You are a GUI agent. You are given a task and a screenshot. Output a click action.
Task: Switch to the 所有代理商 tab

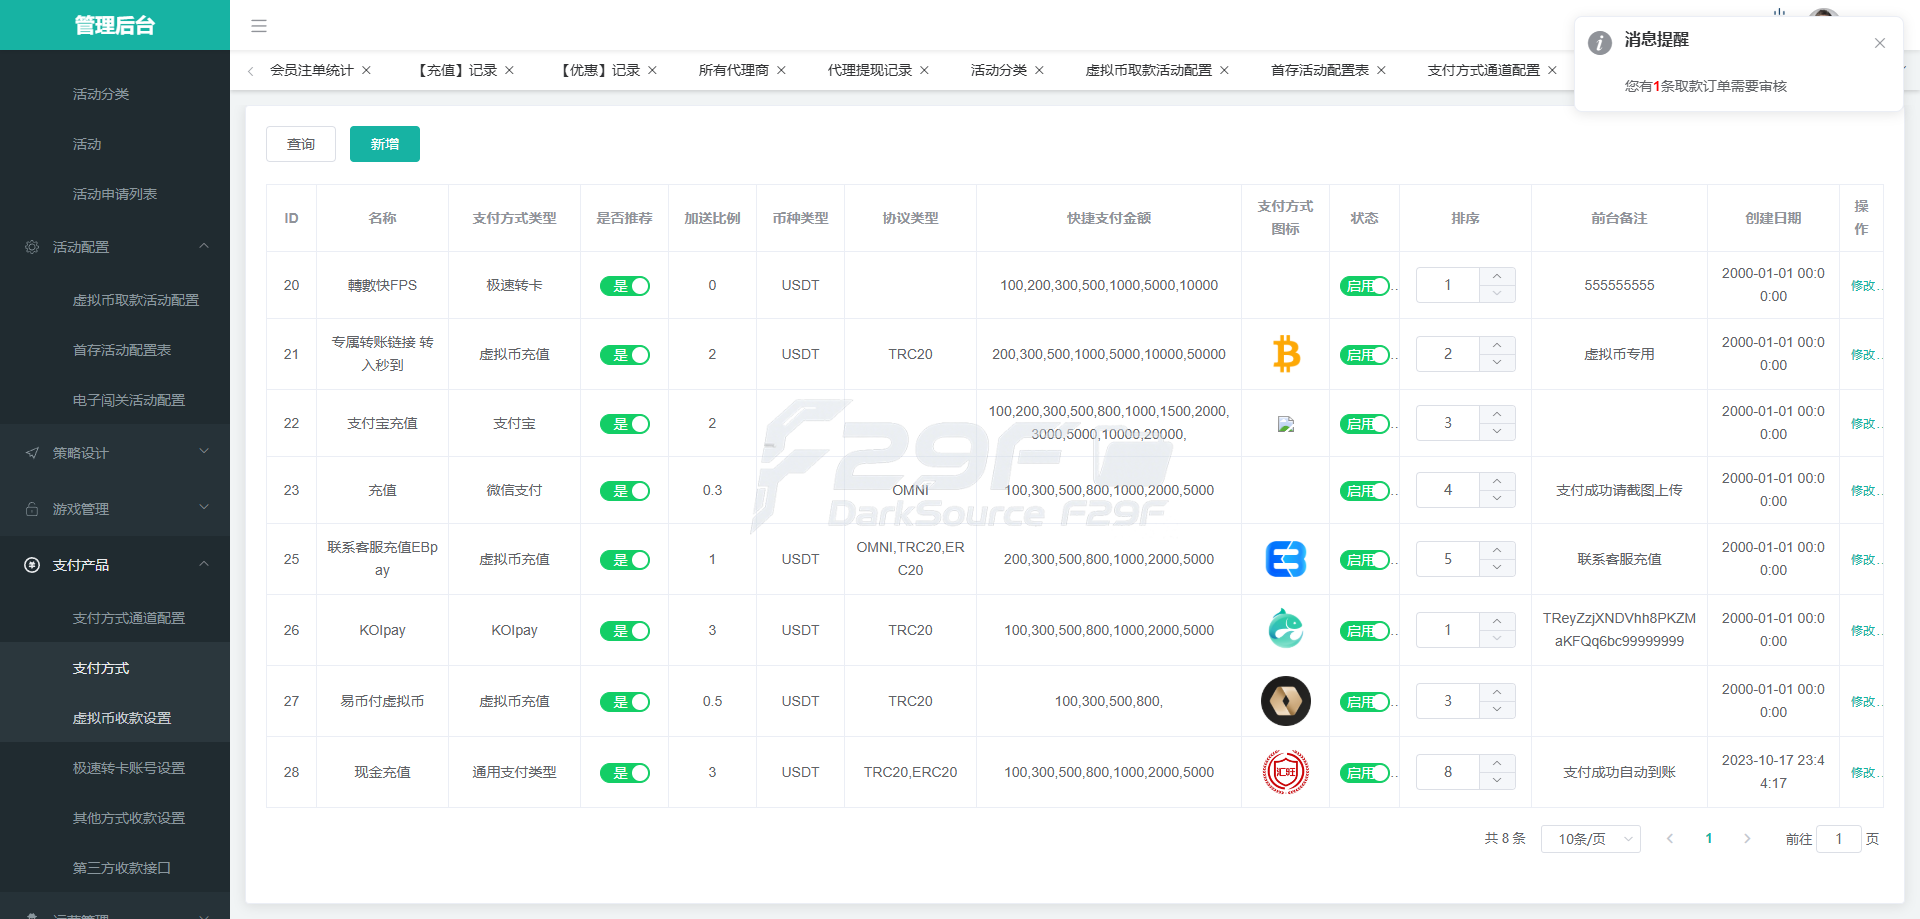tap(733, 70)
